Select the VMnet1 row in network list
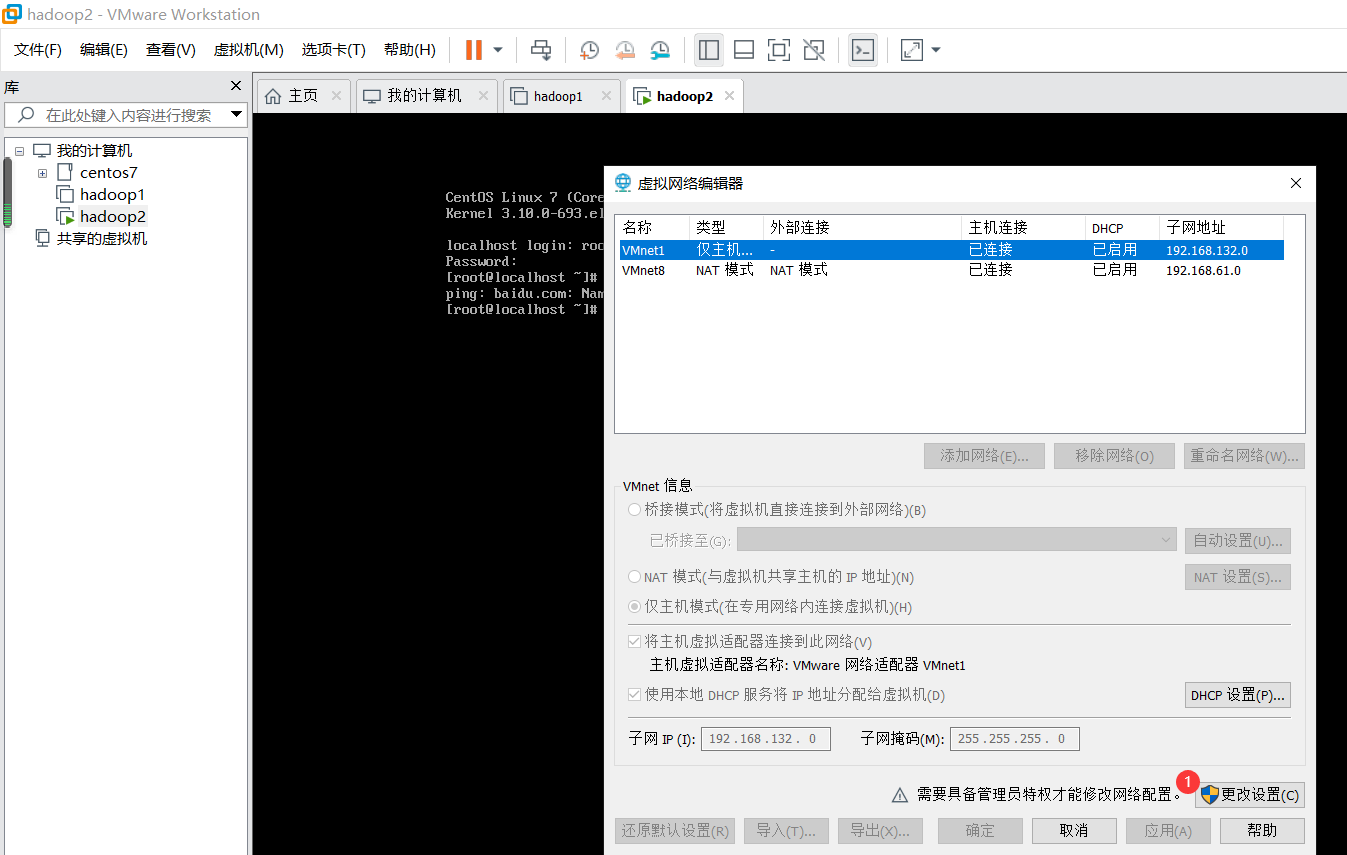The image size is (1347, 855). (x=950, y=250)
